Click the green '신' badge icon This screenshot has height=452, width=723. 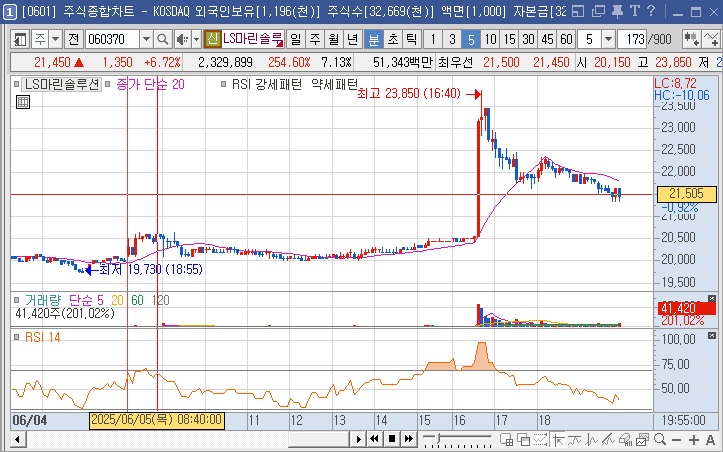tap(213, 39)
